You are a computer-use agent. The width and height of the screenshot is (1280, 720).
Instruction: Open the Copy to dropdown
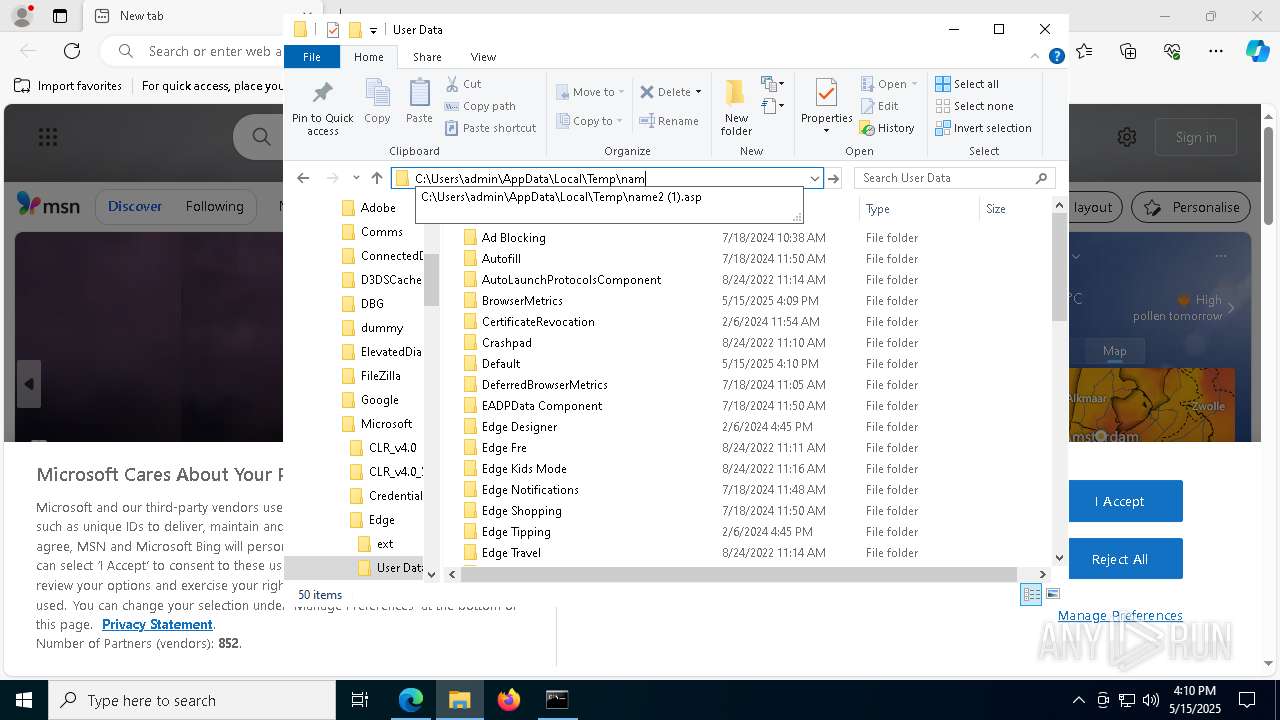pos(590,121)
